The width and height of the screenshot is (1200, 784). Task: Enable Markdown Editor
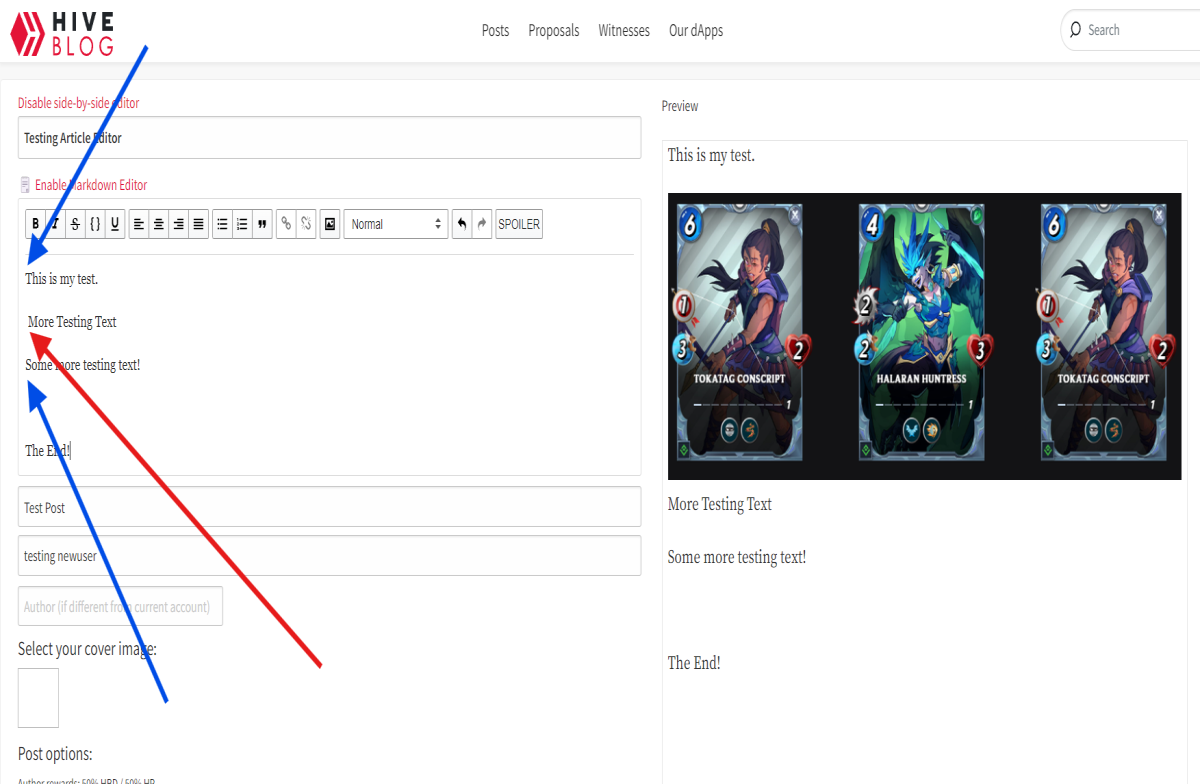pyautogui.click(x=91, y=185)
